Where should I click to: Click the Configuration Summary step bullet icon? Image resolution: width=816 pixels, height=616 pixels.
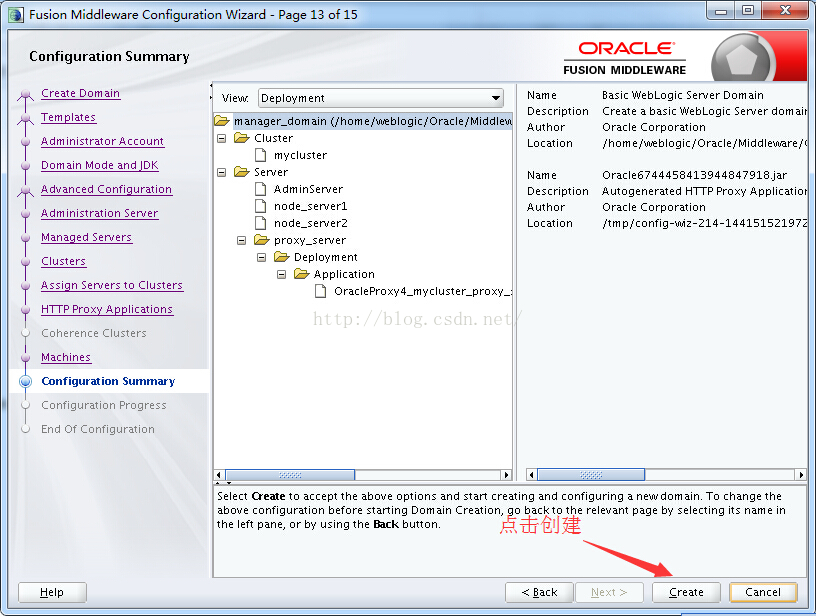(x=26, y=381)
